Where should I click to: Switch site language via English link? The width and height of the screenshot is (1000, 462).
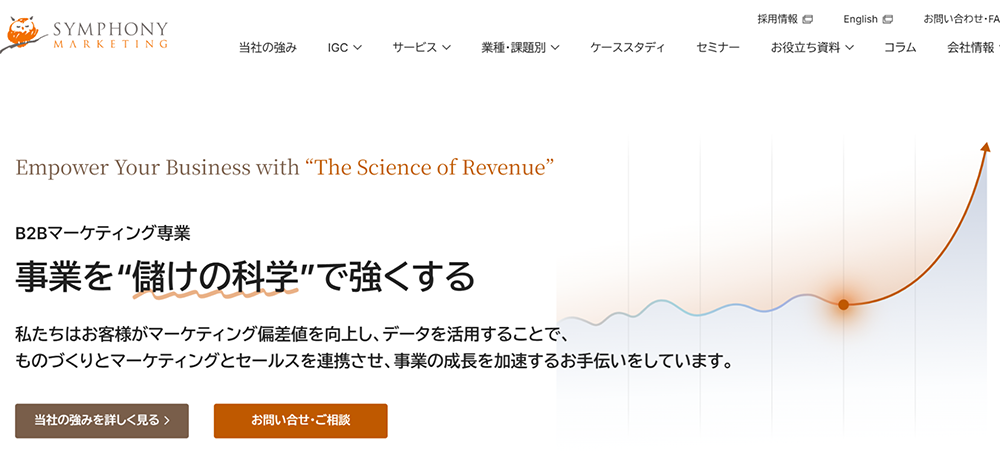click(860, 19)
